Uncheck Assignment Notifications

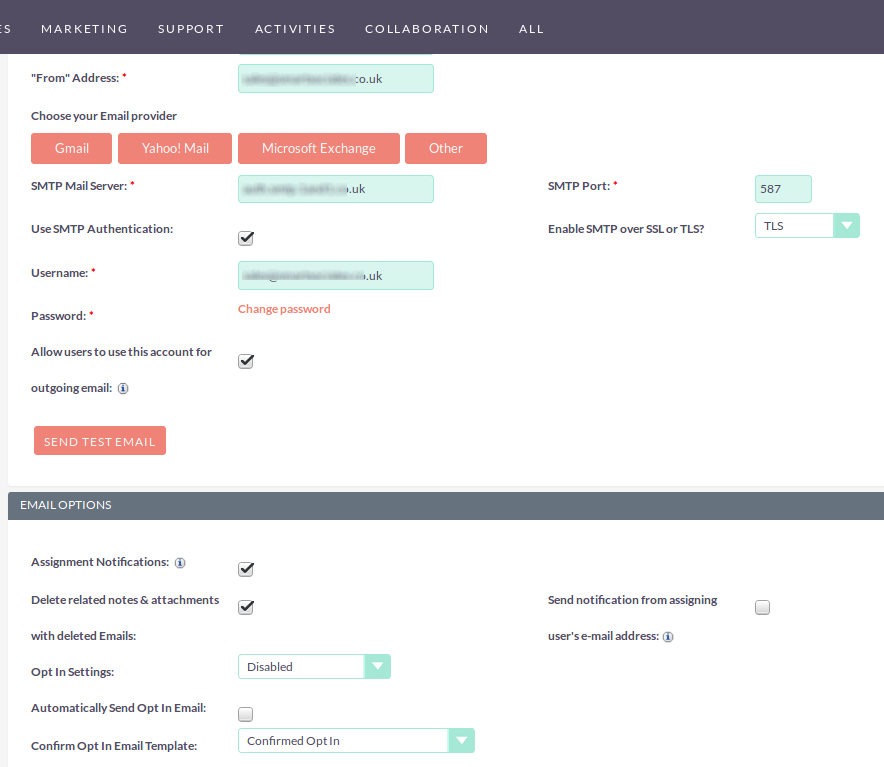(x=245, y=569)
